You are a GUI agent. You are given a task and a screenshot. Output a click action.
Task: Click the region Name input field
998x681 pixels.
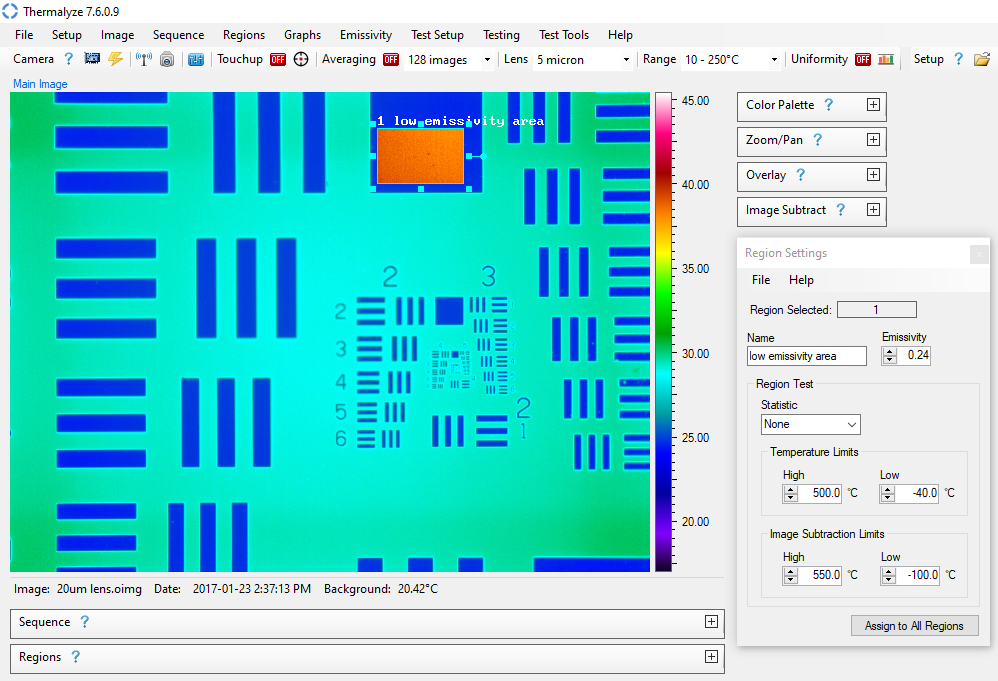806,356
